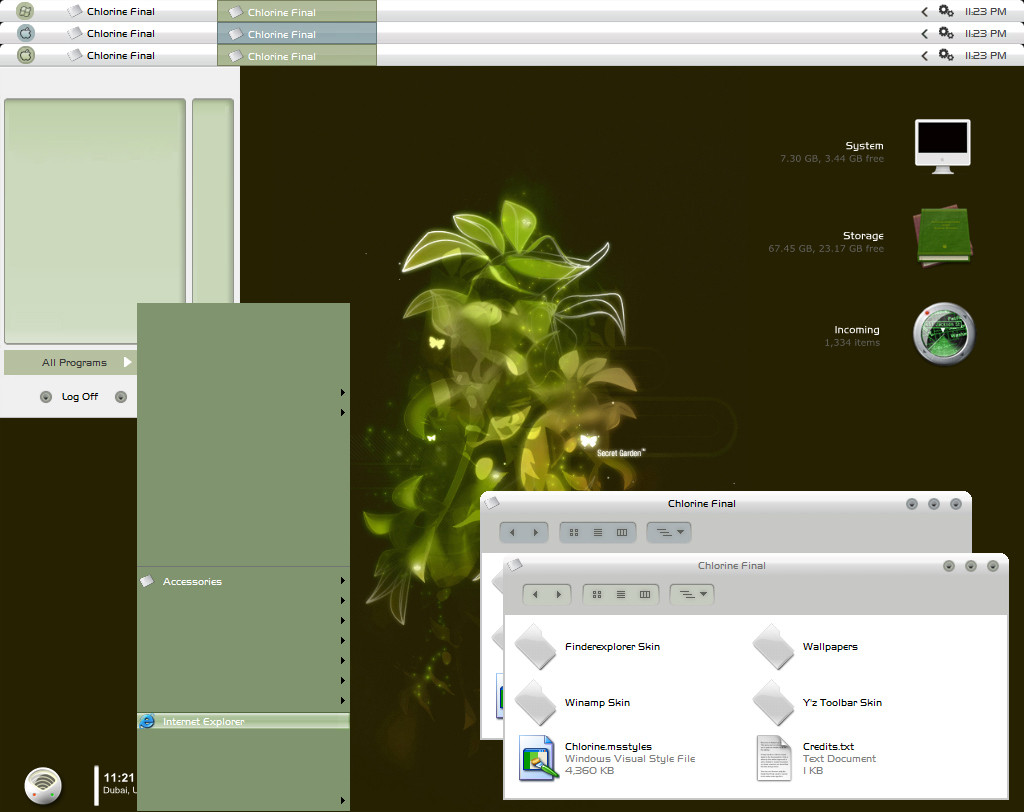Select the Credits.txt document icon
Image resolution: width=1024 pixels, height=812 pixels.
click(774, 758)
